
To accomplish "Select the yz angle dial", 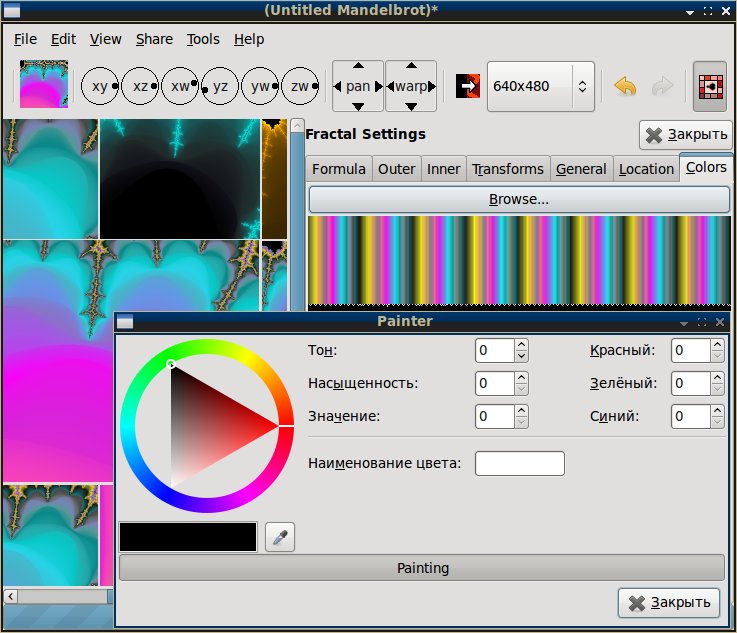I will [220, 86].
